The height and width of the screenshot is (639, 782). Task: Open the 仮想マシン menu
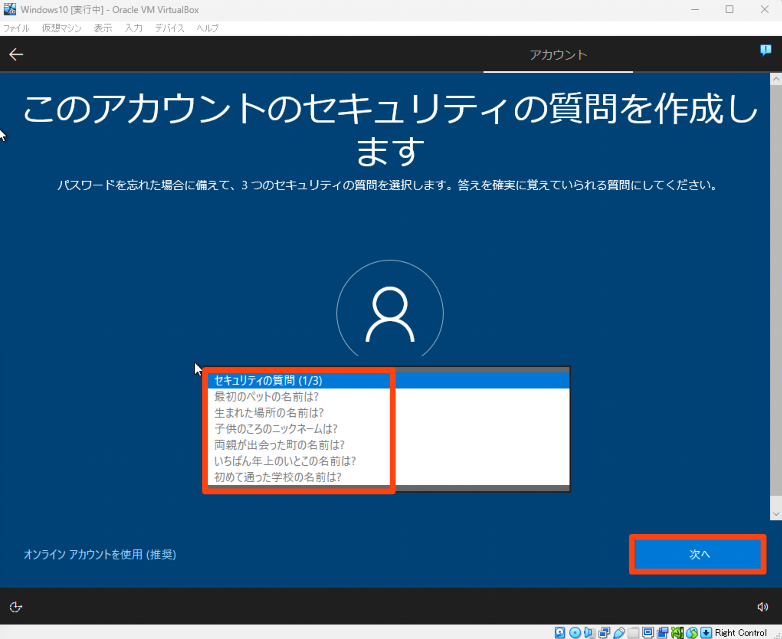pyautogui.click(x=61, y=28)
